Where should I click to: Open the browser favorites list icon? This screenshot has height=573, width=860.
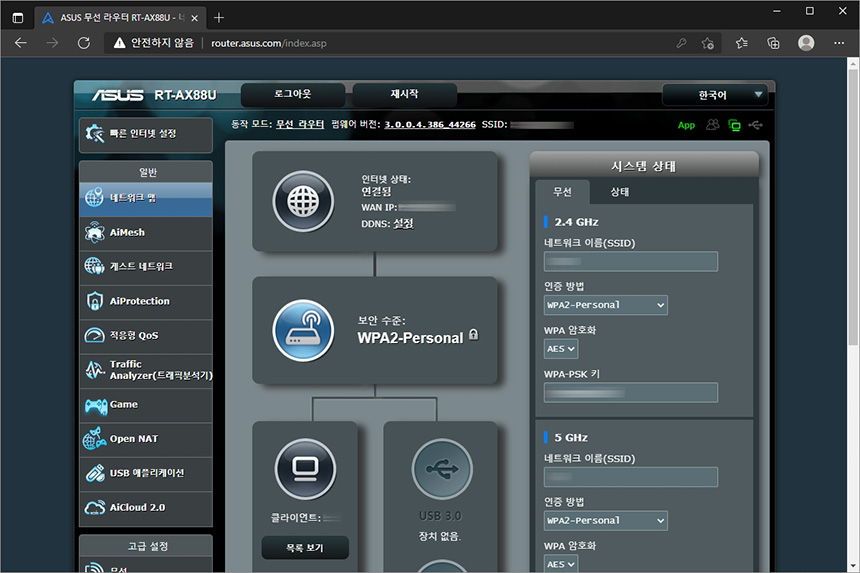click(742, 43)
